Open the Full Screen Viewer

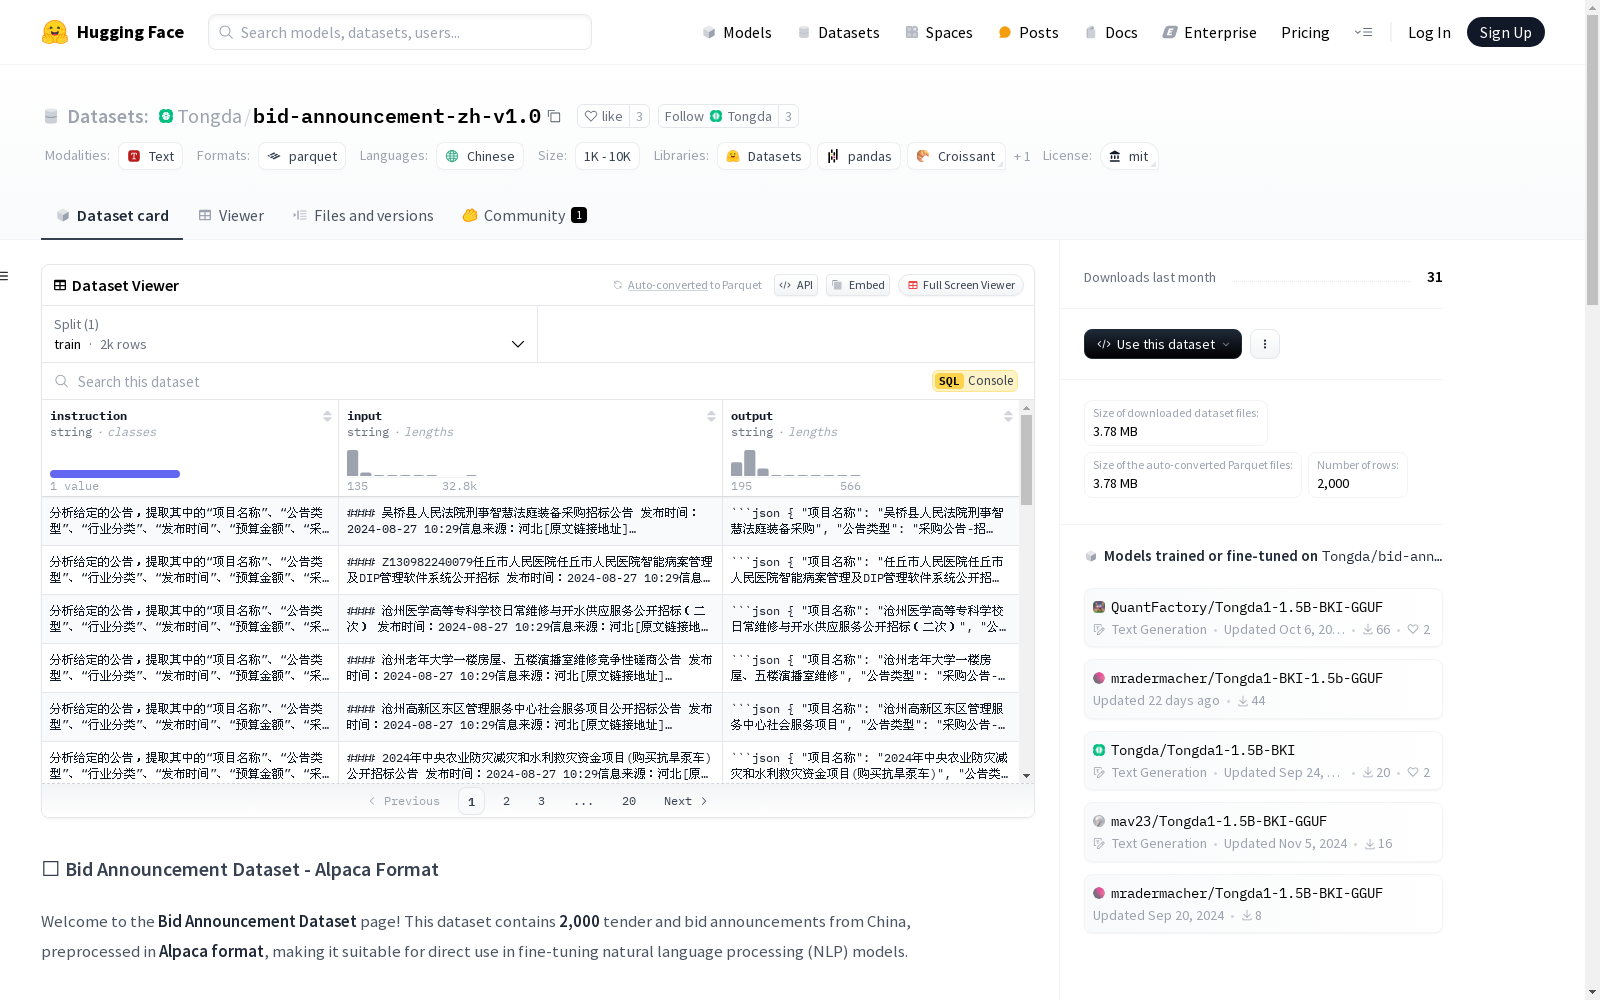click(x=961, y=285)
